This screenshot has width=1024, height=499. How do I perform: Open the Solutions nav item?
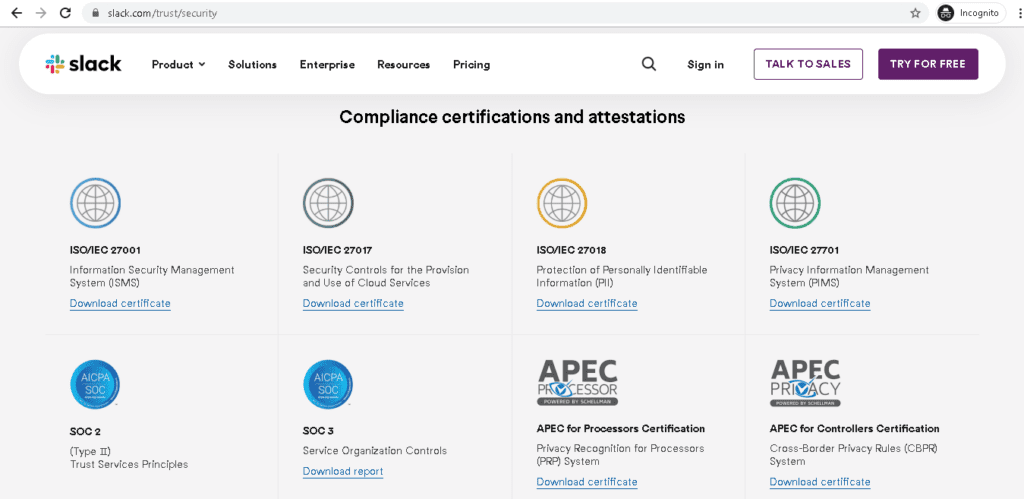click(x=252, y=65)
